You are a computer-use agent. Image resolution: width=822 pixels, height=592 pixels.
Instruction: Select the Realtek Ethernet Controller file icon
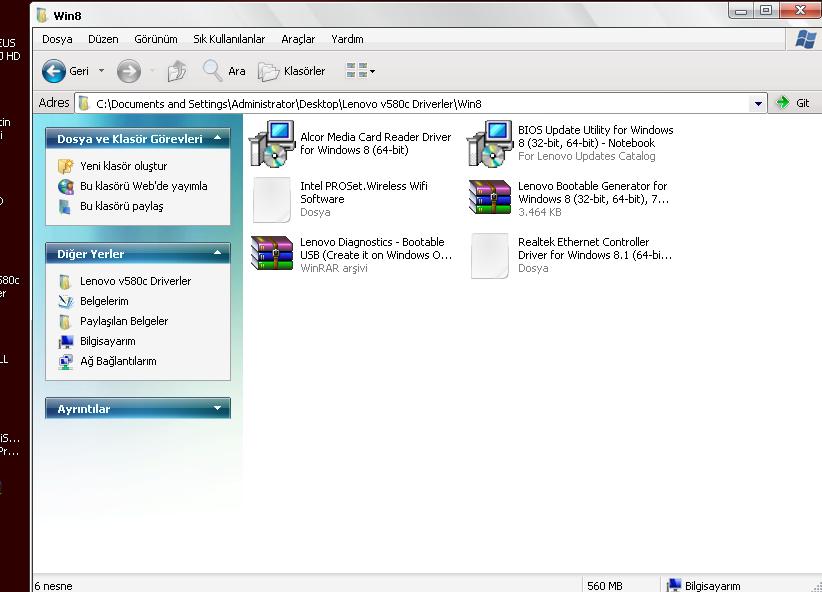click(x=490, y=255)
